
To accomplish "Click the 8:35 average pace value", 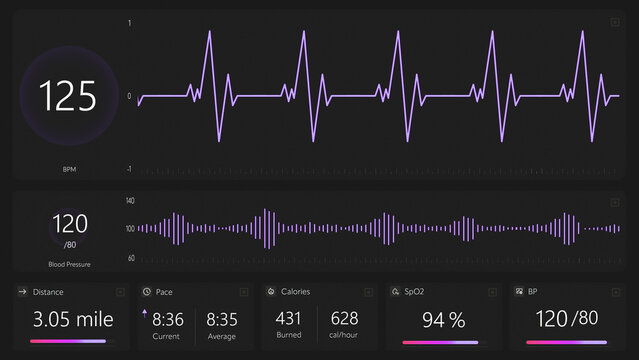I will click(x=222, y=320).
